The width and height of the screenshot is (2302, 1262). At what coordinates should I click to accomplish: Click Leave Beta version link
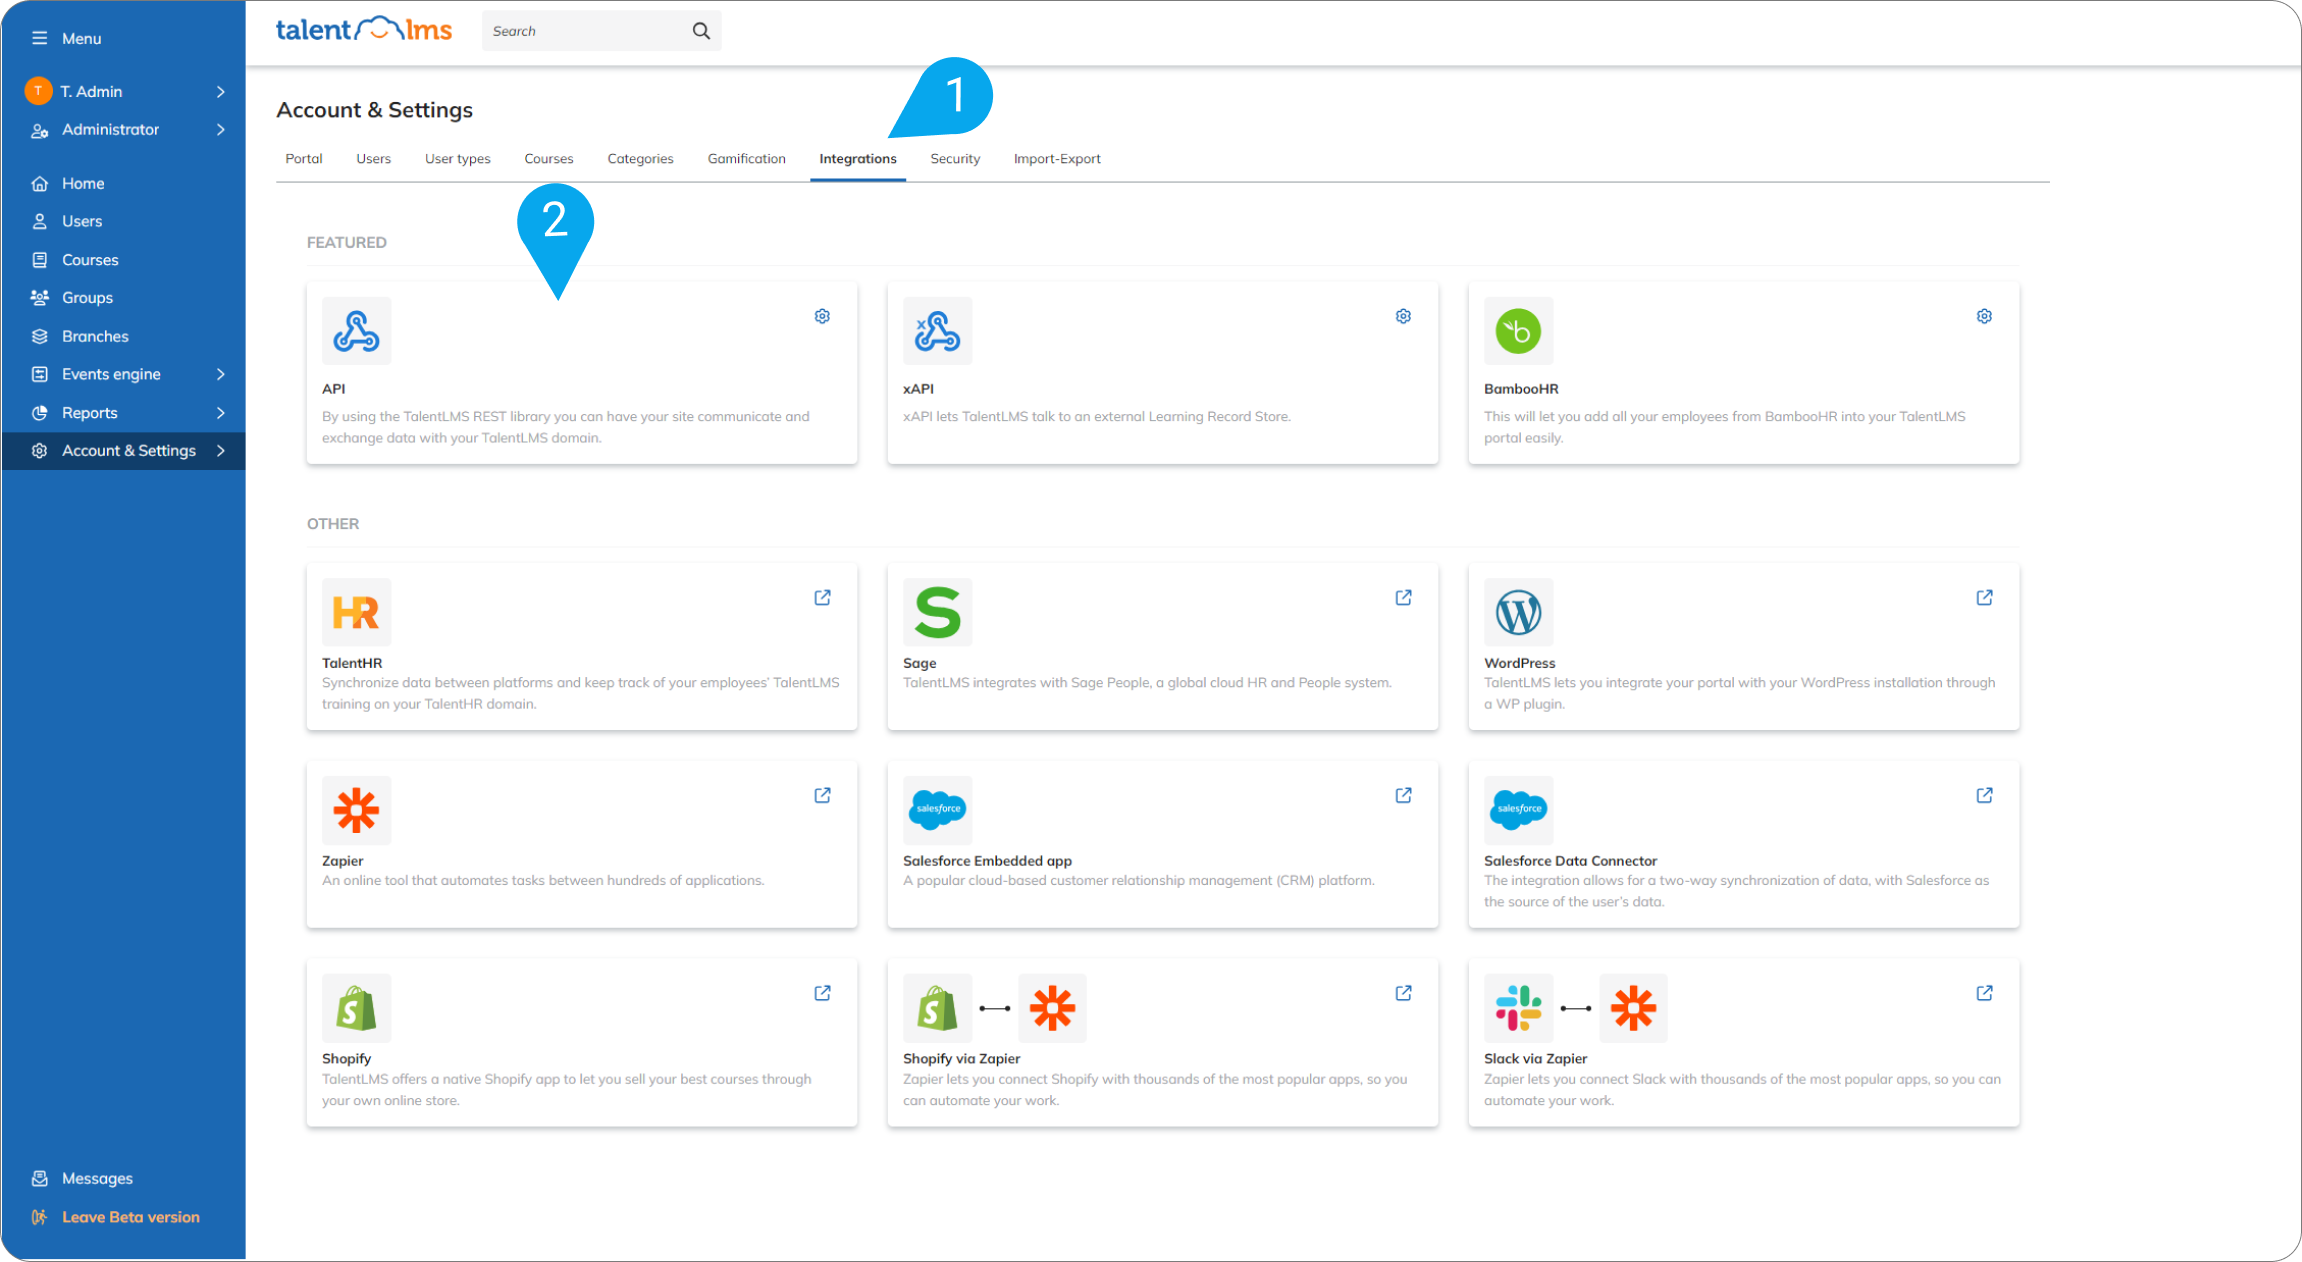tap(130, 1217)
